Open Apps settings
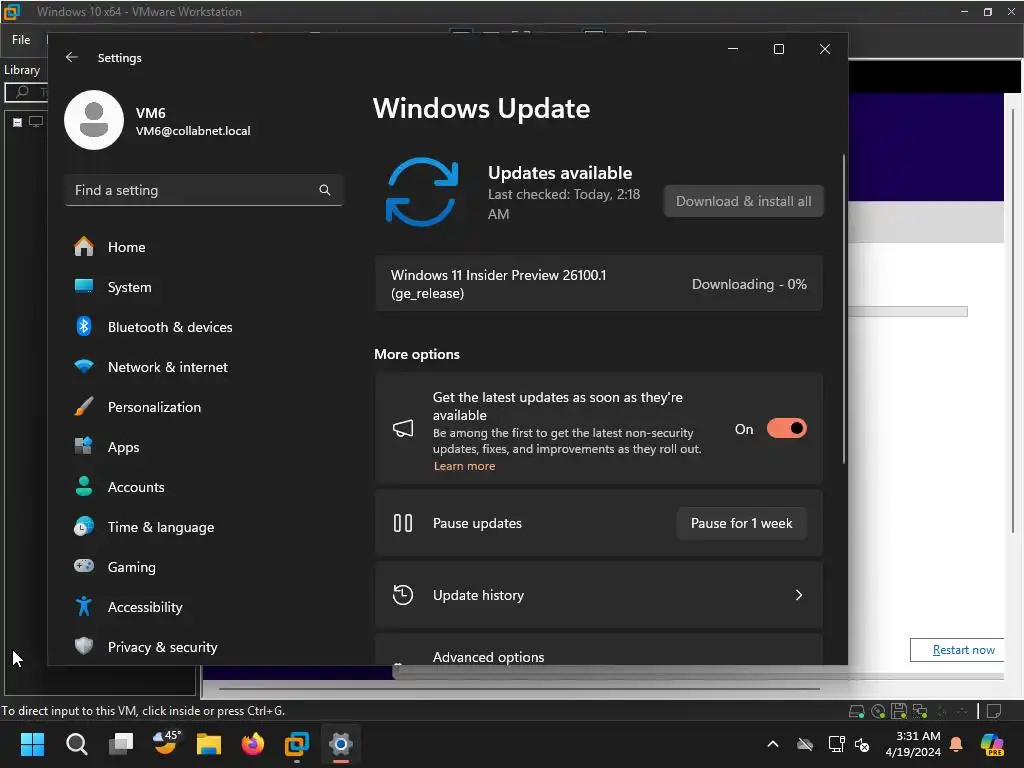This screenshot has height=768, width=1024. (x=123, y=447)
